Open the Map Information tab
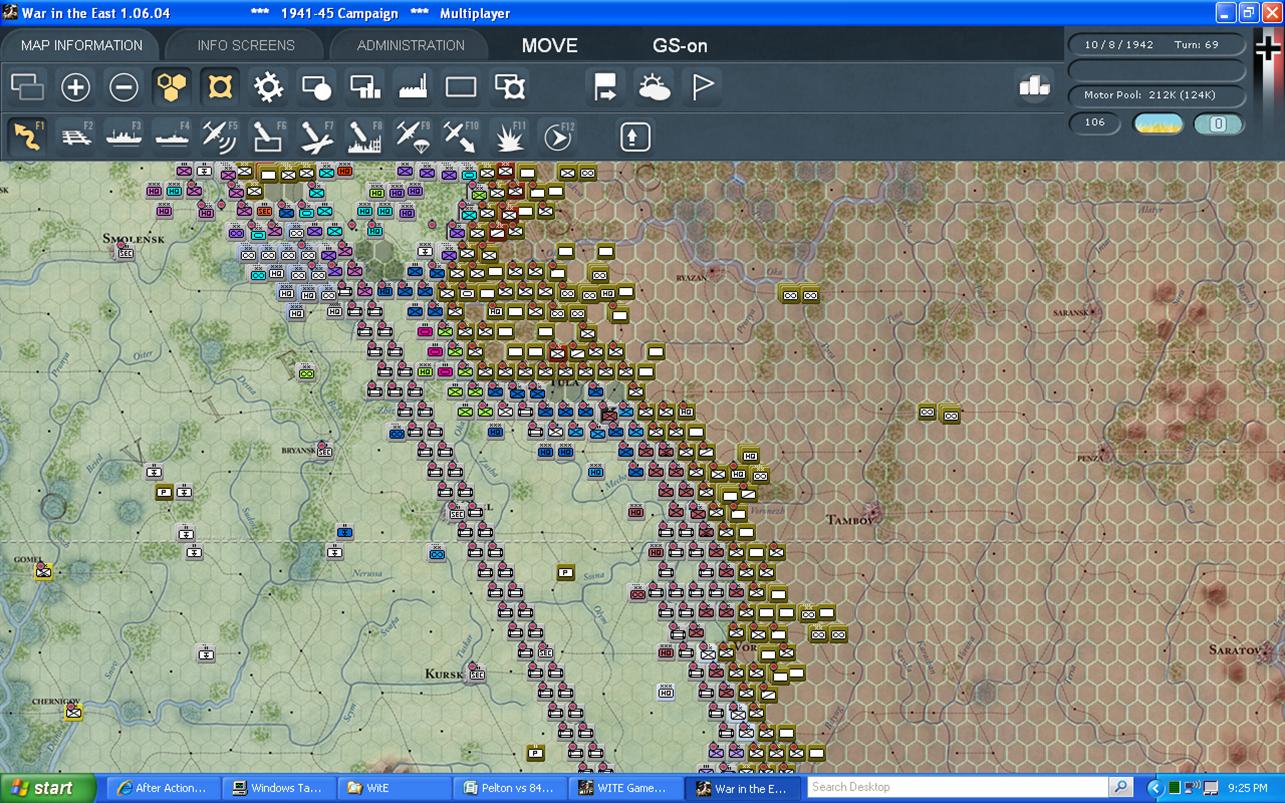 click(81, 45)
